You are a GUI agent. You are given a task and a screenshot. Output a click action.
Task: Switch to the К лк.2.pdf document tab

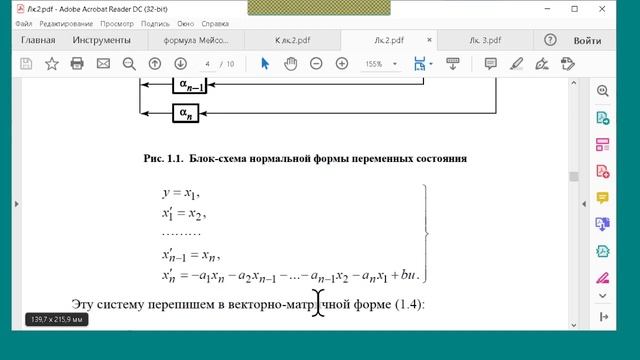[x=292, y=40]
